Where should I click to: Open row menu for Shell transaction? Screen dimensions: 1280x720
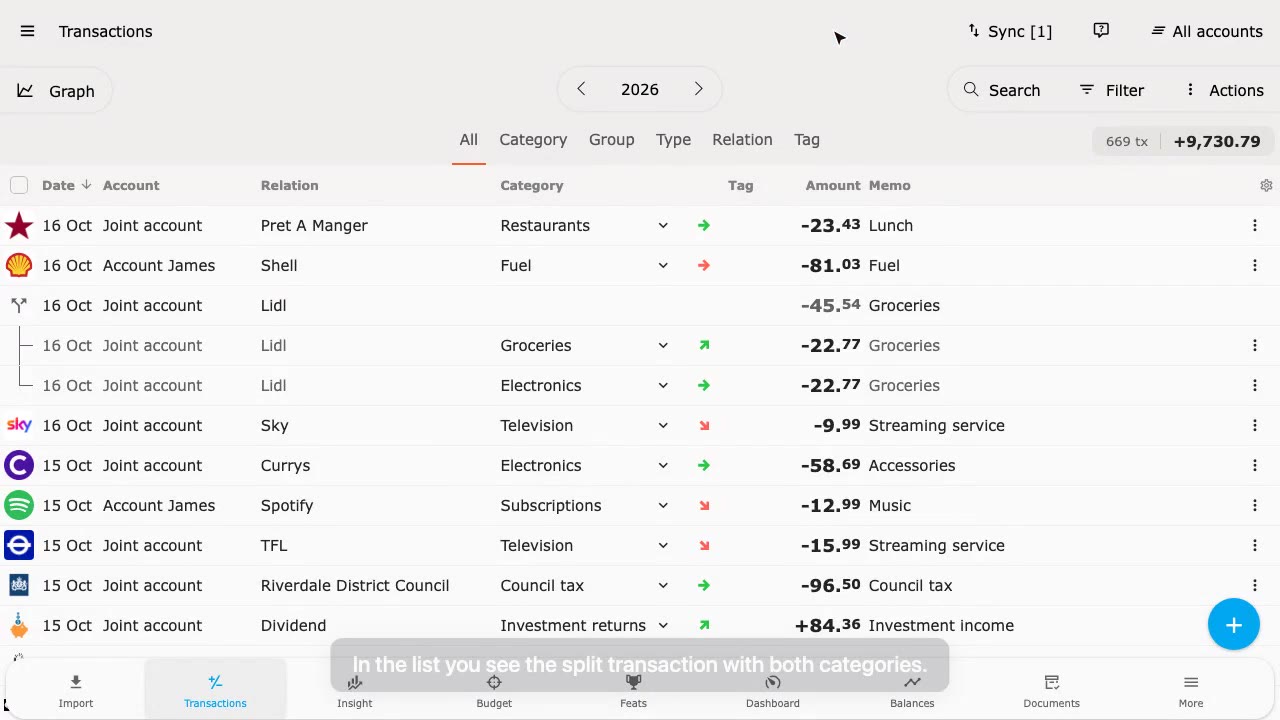(1255, 265)
